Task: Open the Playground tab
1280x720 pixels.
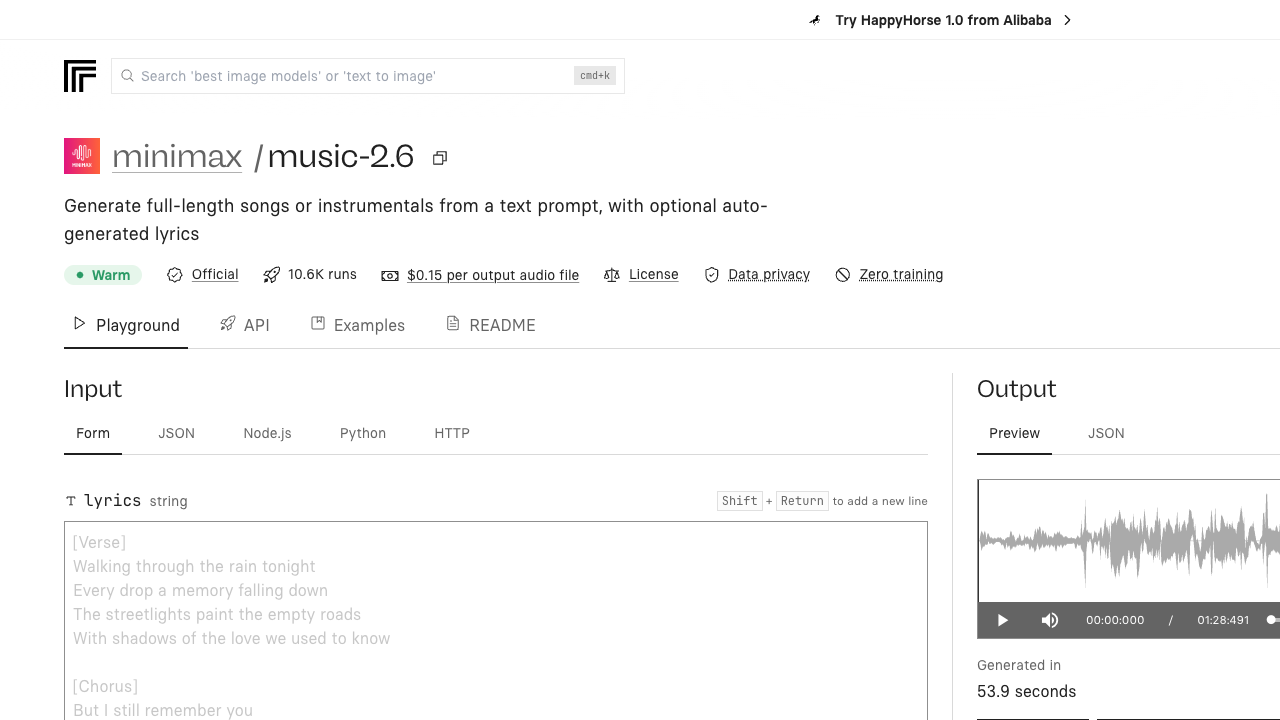Action: (x=126, y=325)
